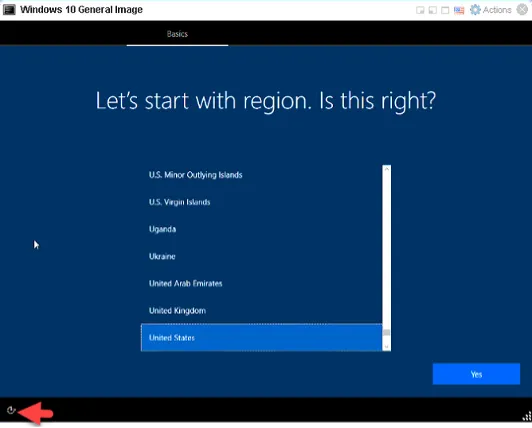Close the console with the round X
The height and width of the screenshot is (428, 532).
[522, 10]
